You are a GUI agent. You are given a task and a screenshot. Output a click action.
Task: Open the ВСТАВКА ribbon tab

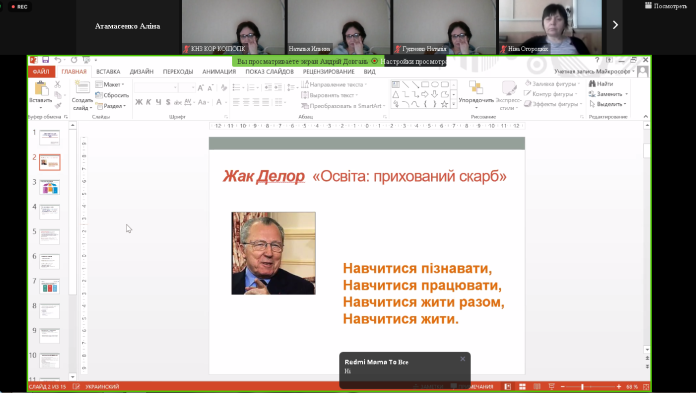pos(108,71)
